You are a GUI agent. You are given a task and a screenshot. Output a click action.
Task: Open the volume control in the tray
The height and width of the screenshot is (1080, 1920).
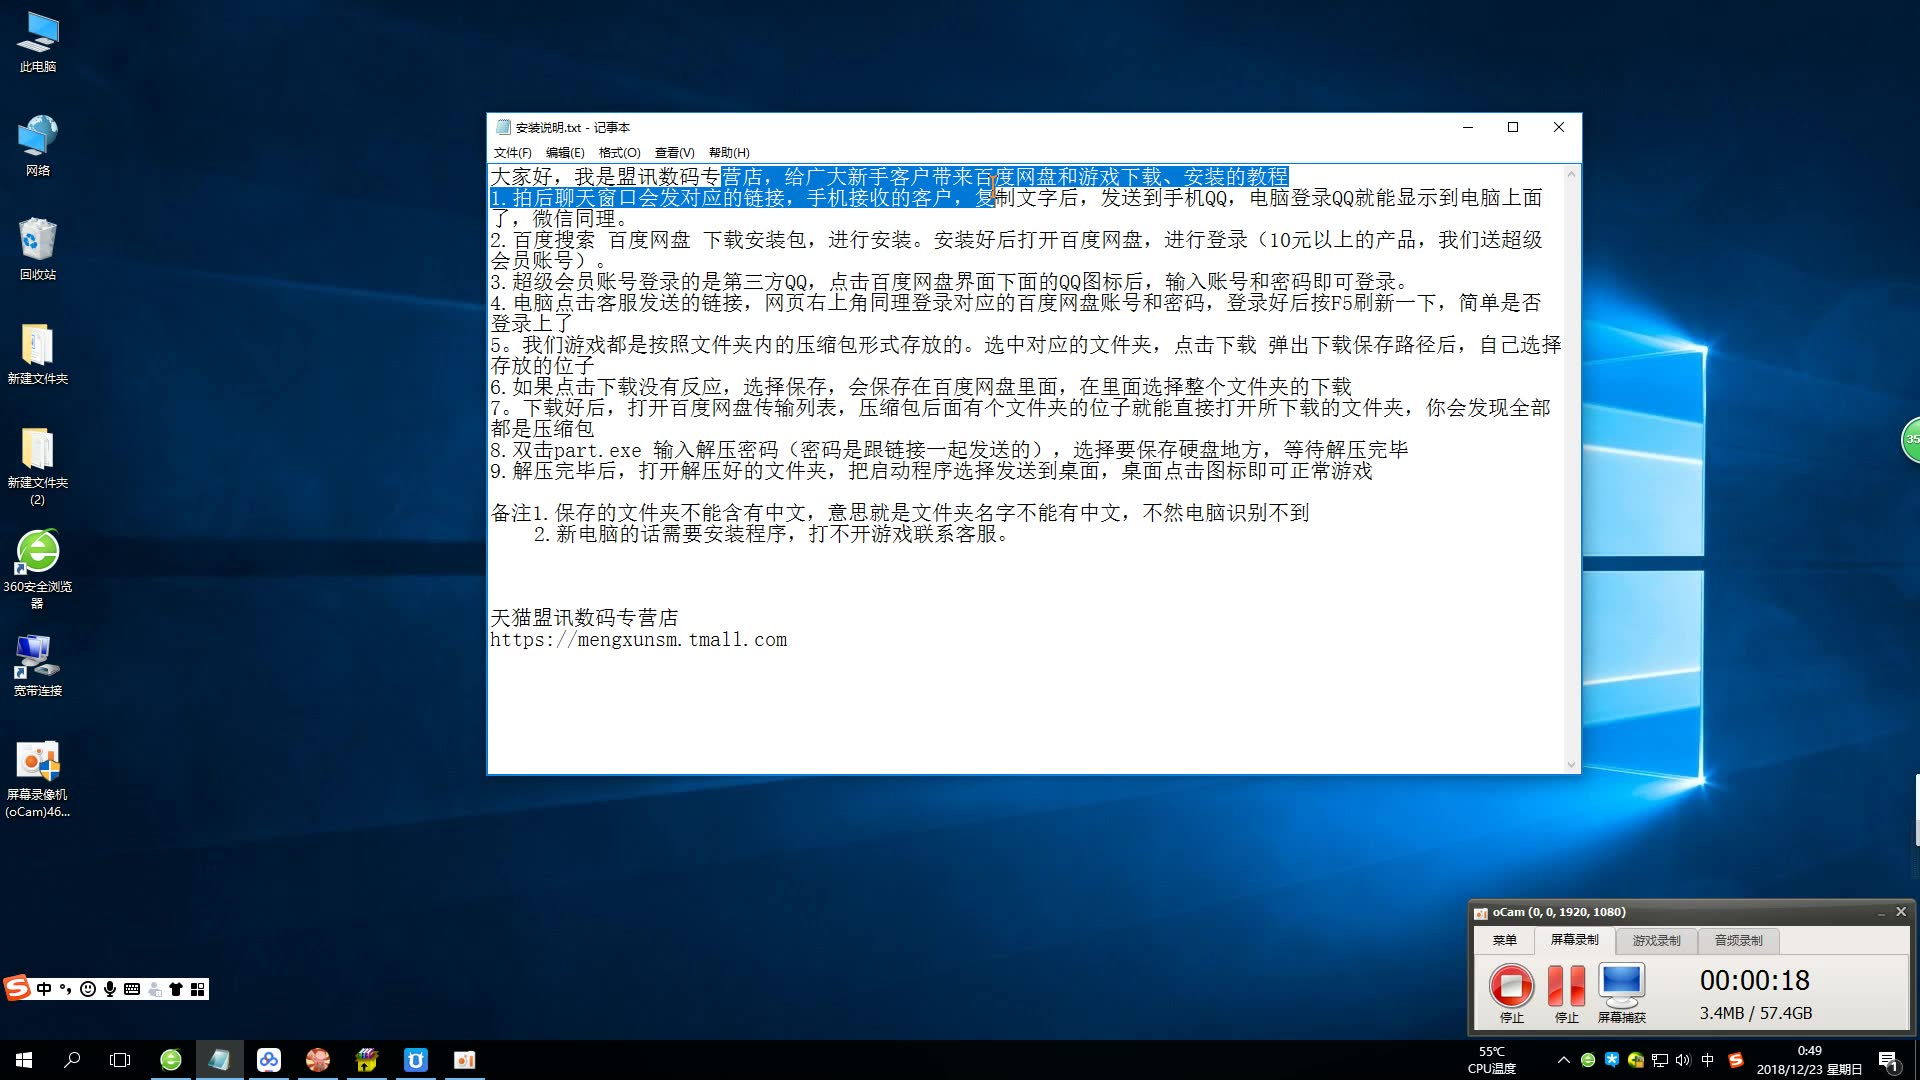coord(1684,1060)
